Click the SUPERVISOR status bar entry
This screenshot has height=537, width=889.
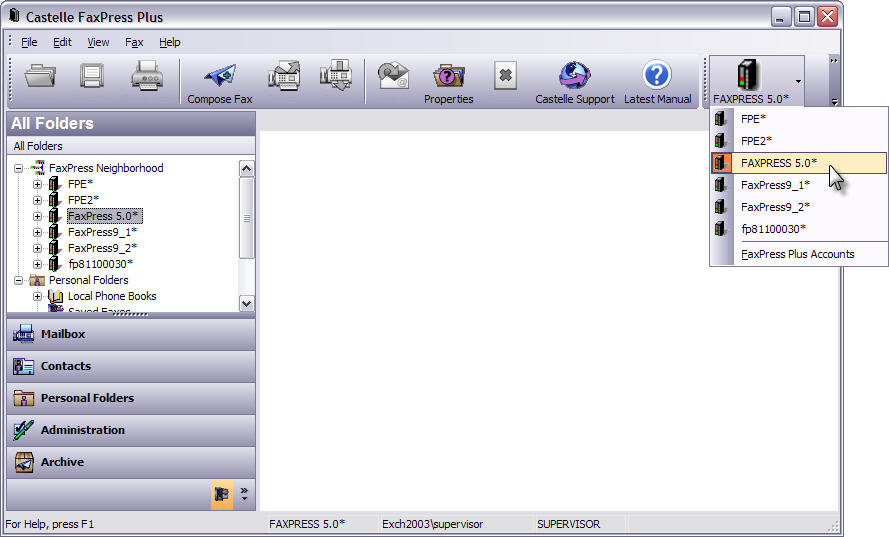(x=568, y=524)
